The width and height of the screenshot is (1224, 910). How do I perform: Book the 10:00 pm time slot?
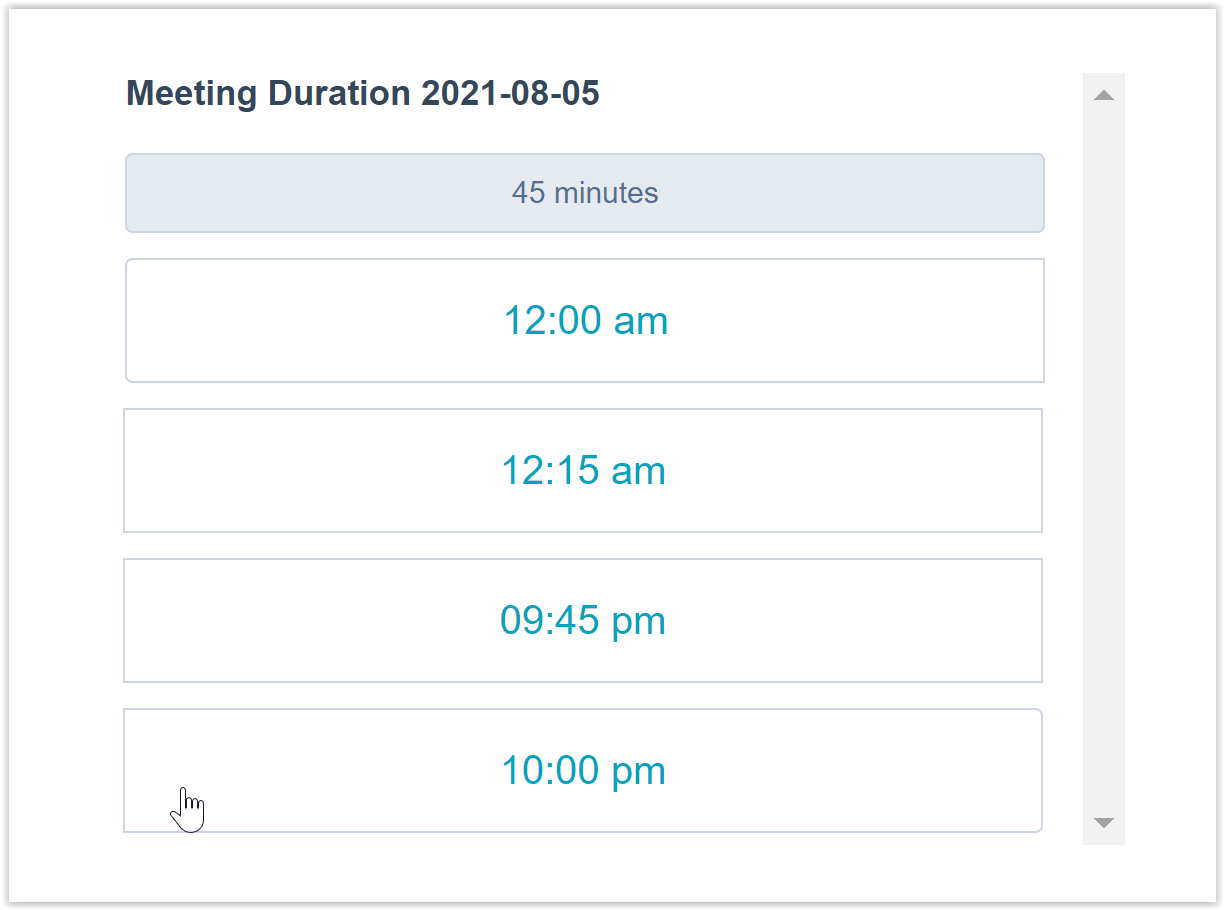coord(583,771)
